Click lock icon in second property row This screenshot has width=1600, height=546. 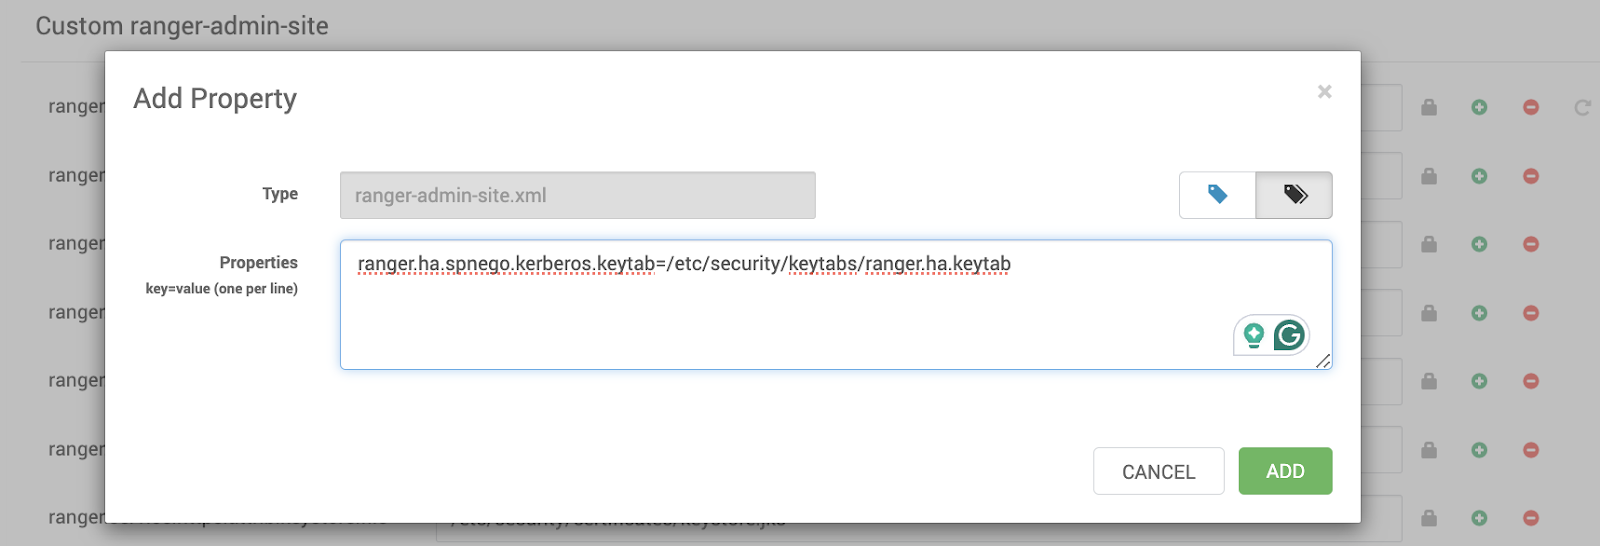pyautogui.click(x=1429, y=176)
